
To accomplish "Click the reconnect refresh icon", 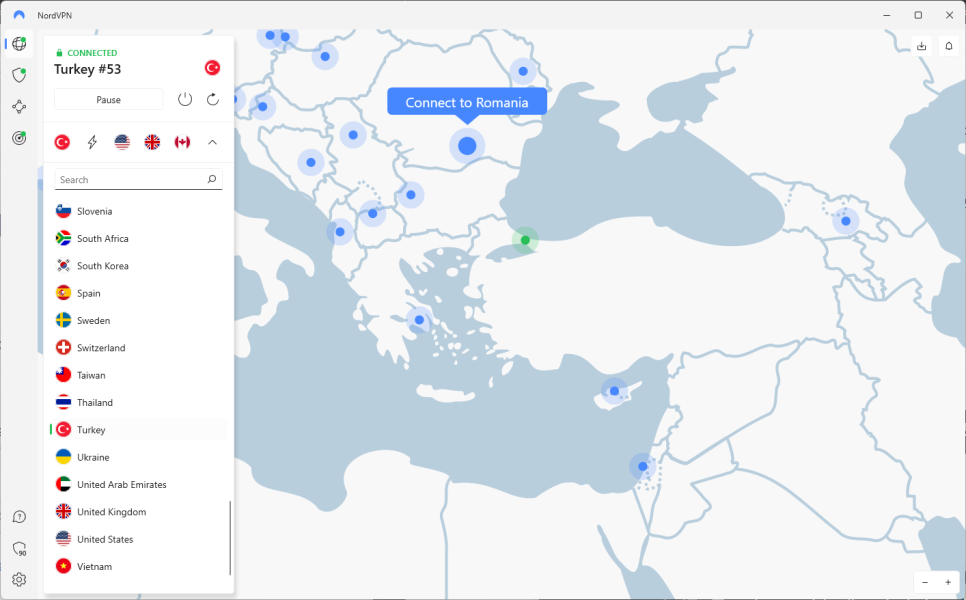I will [213, 99].
